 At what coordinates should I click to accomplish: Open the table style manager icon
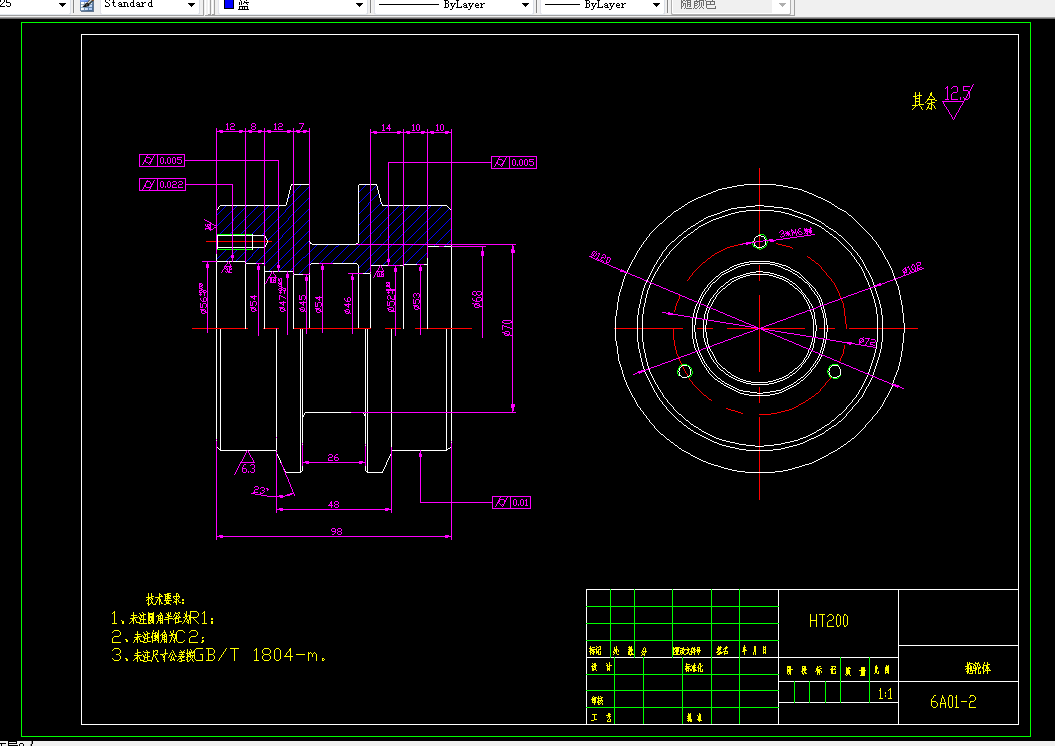[x=87, y=5]
